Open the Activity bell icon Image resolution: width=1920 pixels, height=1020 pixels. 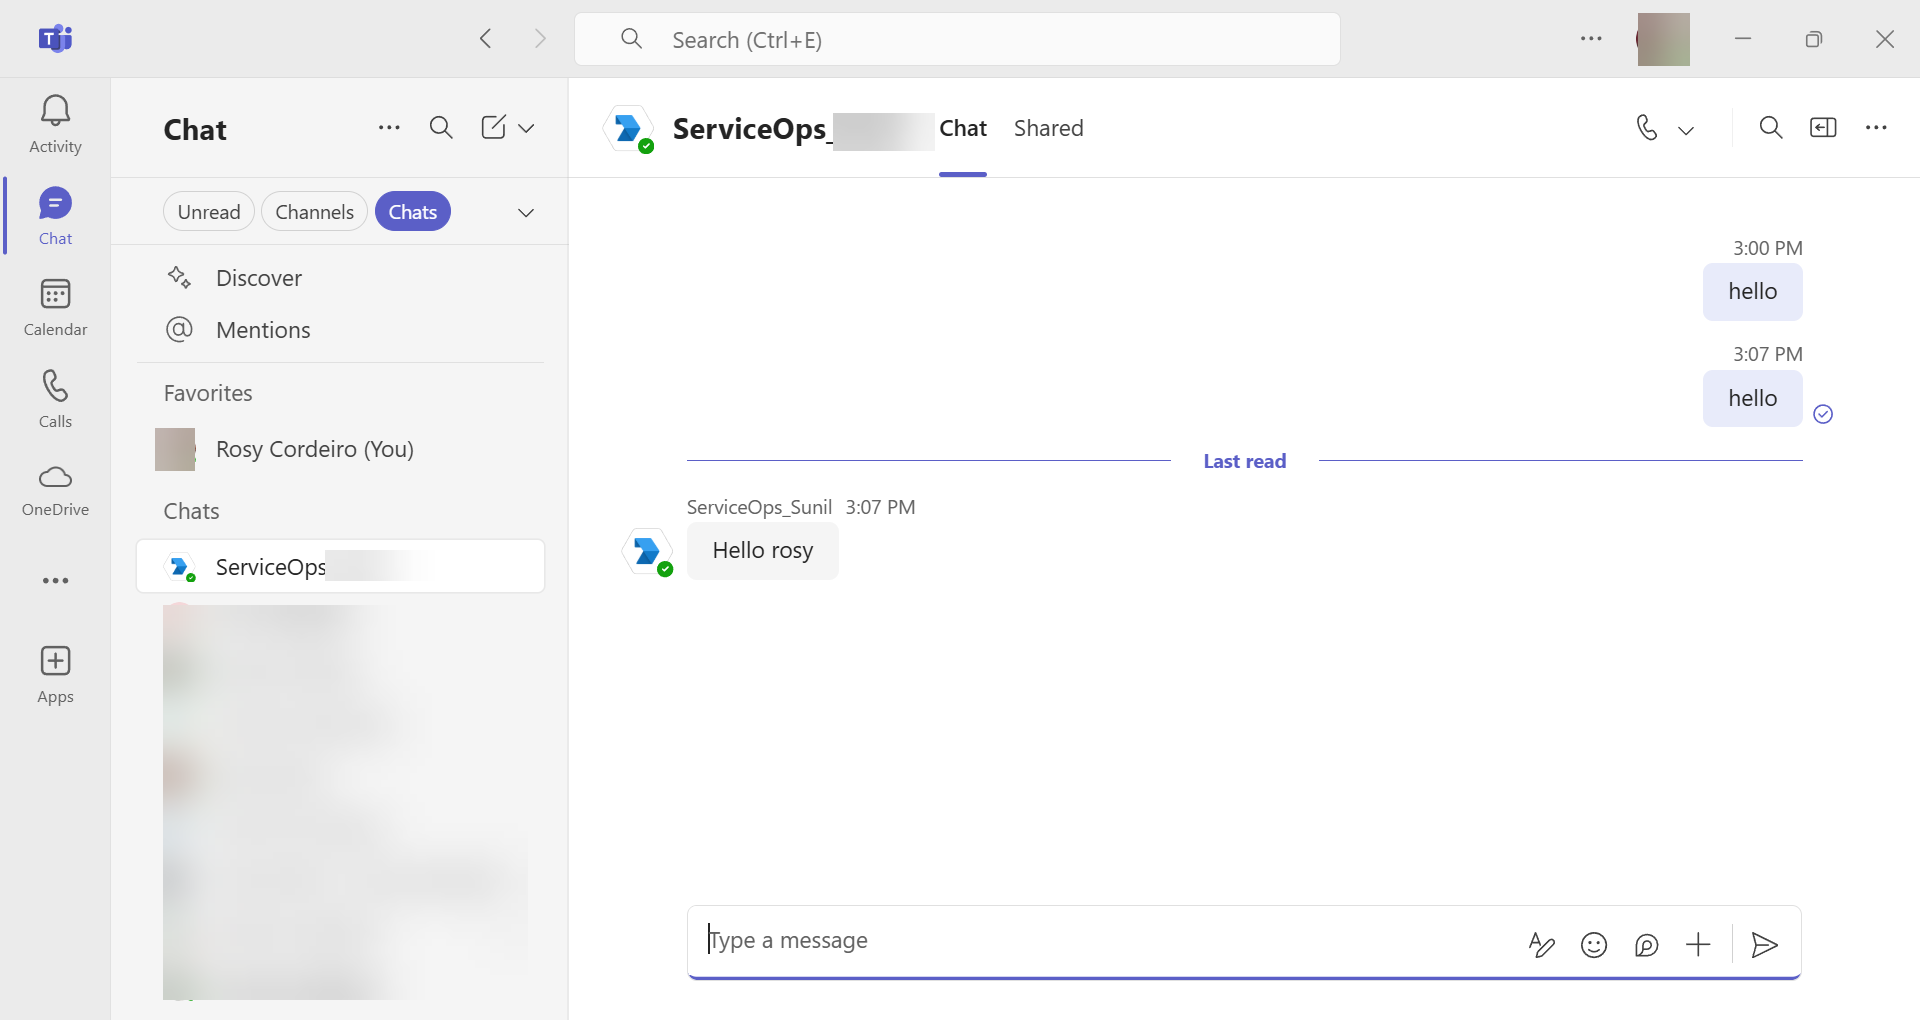click(55, 124)
